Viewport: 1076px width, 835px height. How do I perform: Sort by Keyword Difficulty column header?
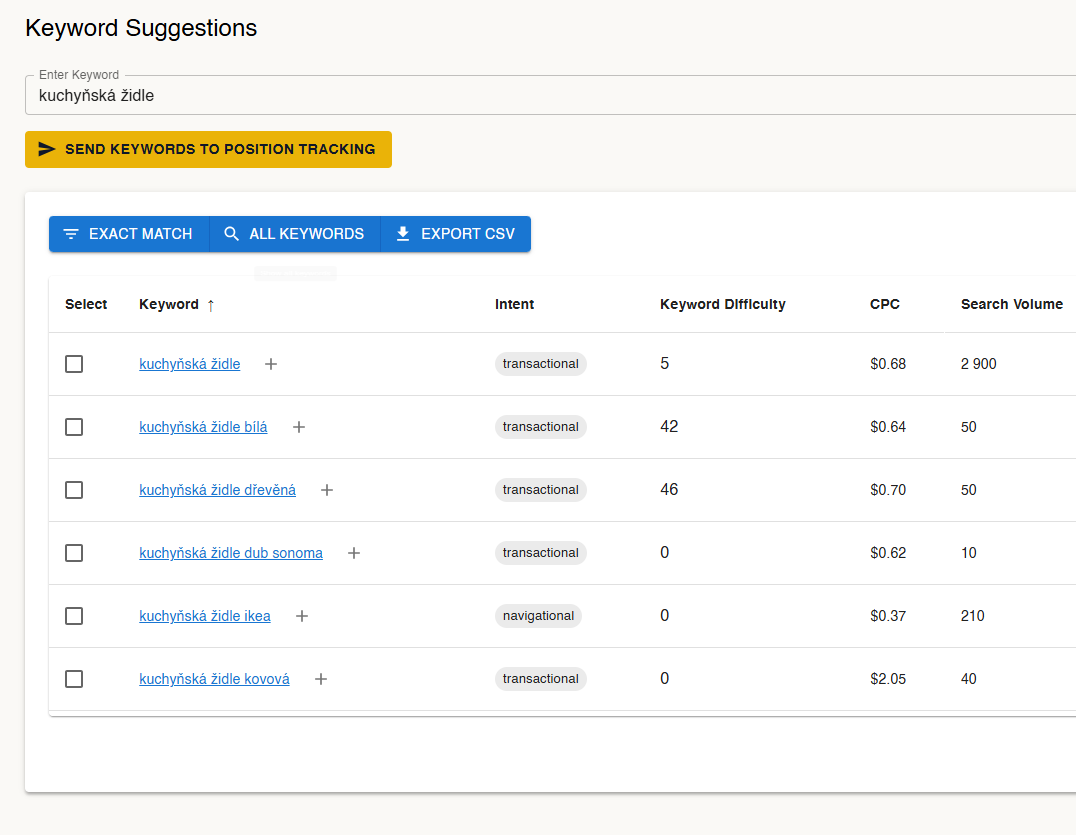[722, 304]
